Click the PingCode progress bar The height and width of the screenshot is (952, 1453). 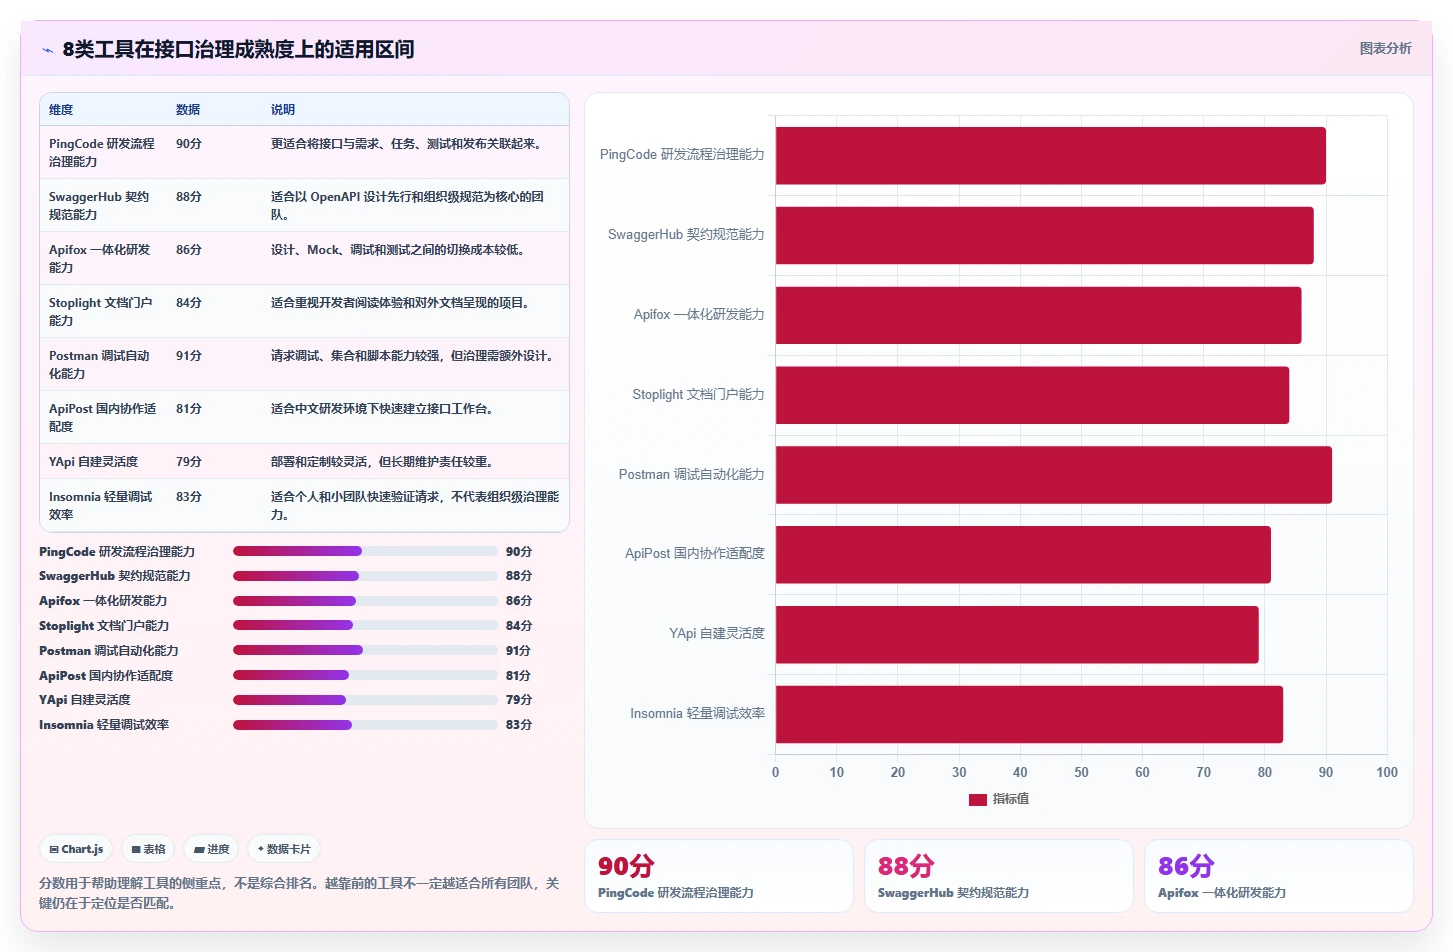(365, 551)
